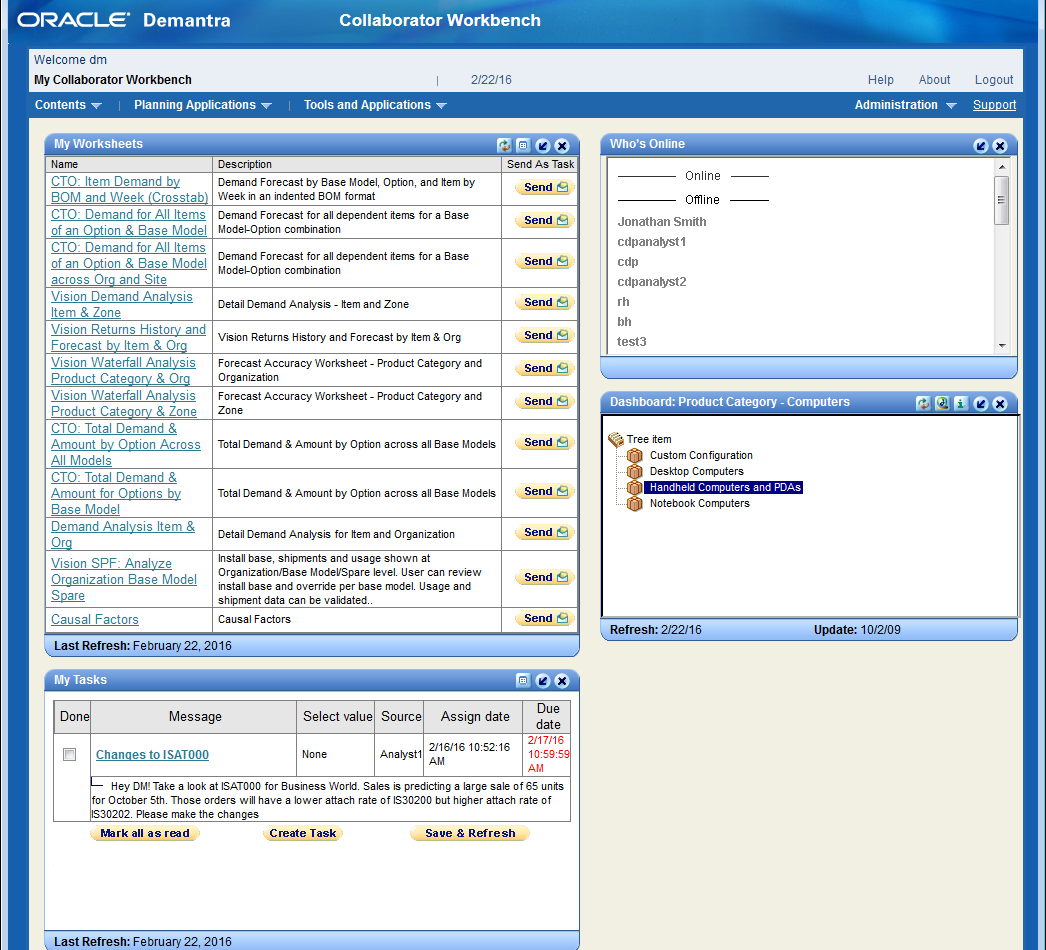Close the My Worksheets panel

(x=562, y=145)
